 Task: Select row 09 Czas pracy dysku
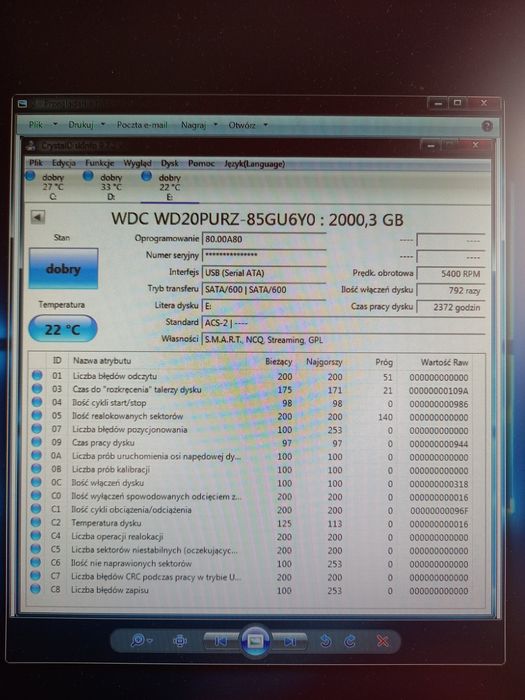point(252,443)
